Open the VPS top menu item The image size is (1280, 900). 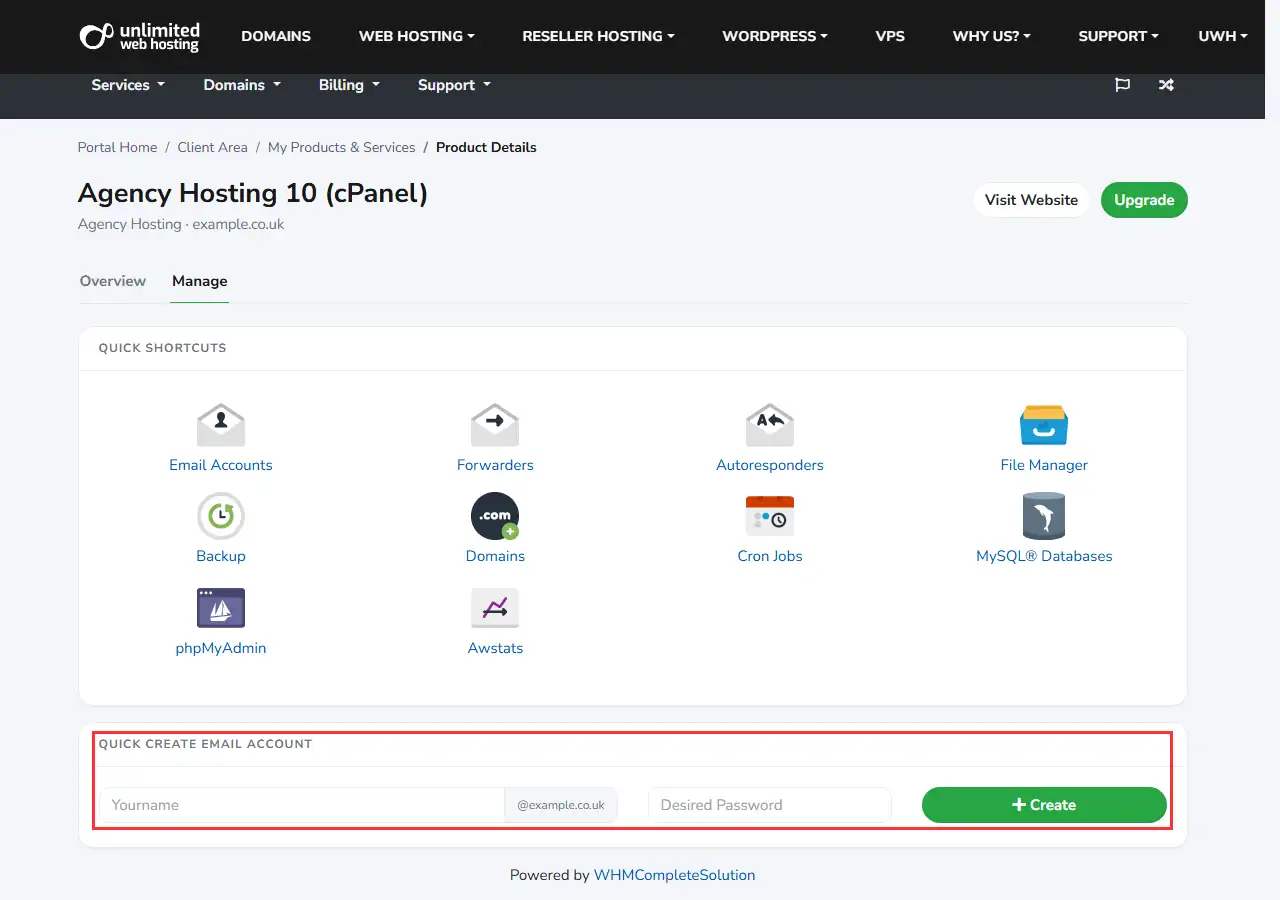pyautogui.click(x=890, y=36)
